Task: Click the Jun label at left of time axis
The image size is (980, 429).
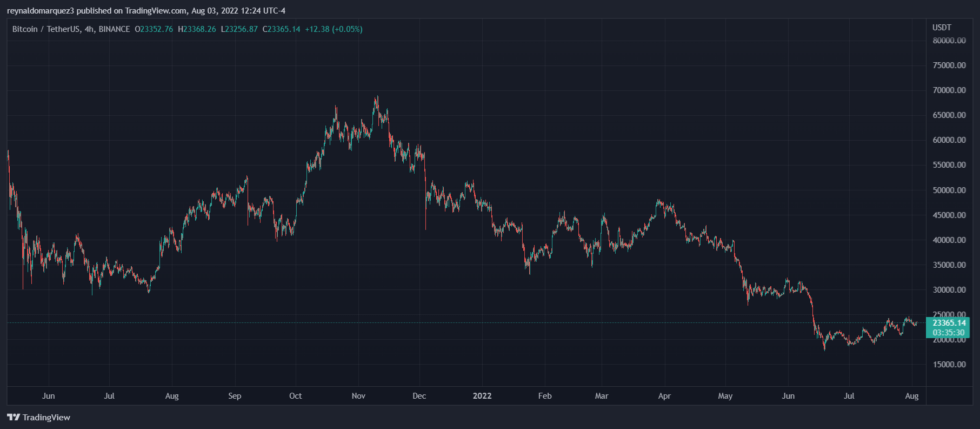Action: [48, 396]
